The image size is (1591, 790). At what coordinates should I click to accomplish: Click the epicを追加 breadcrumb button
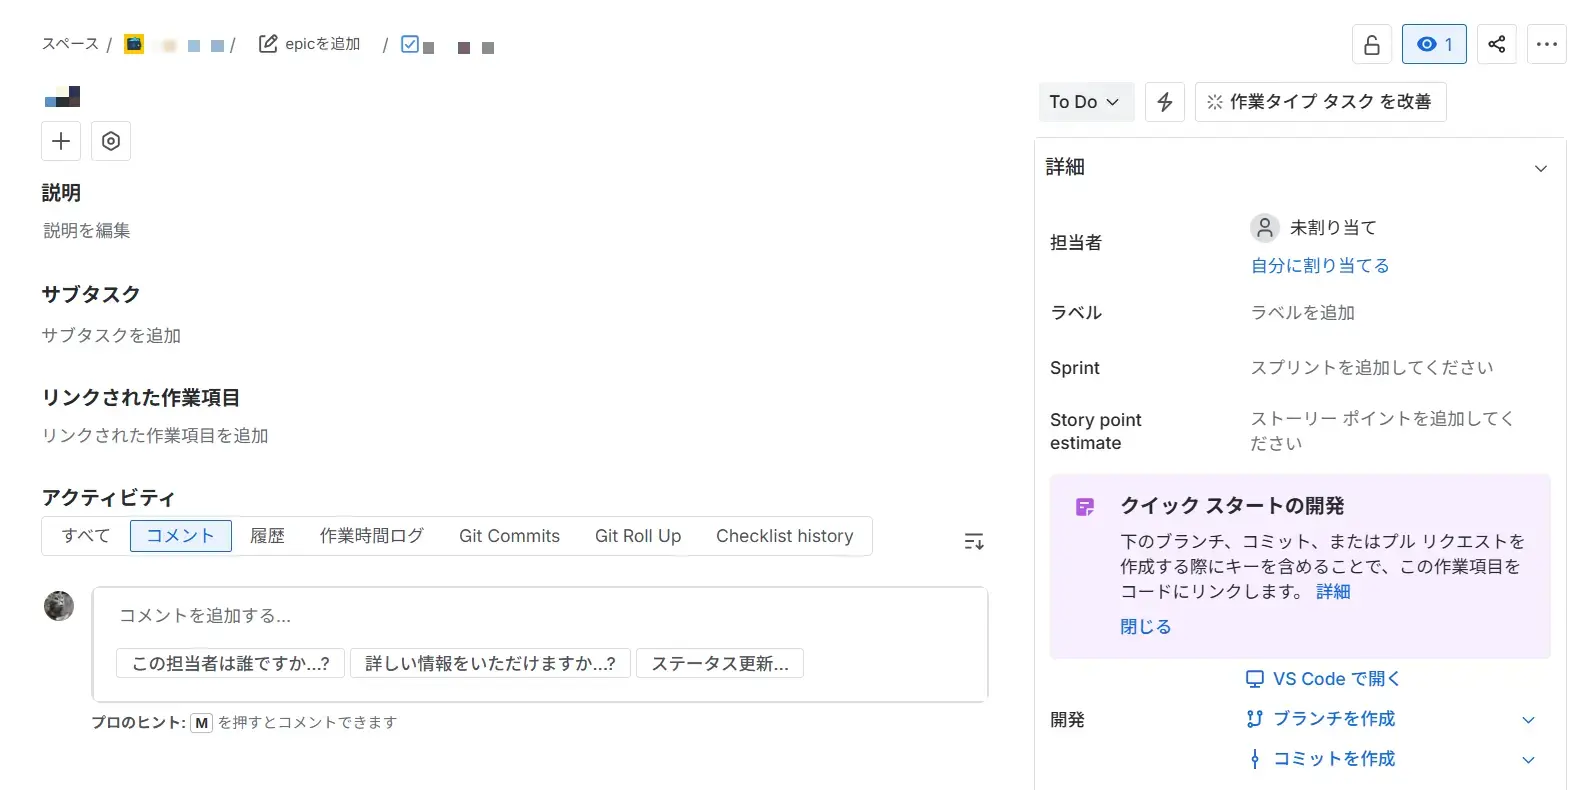[x=310, y=44]
